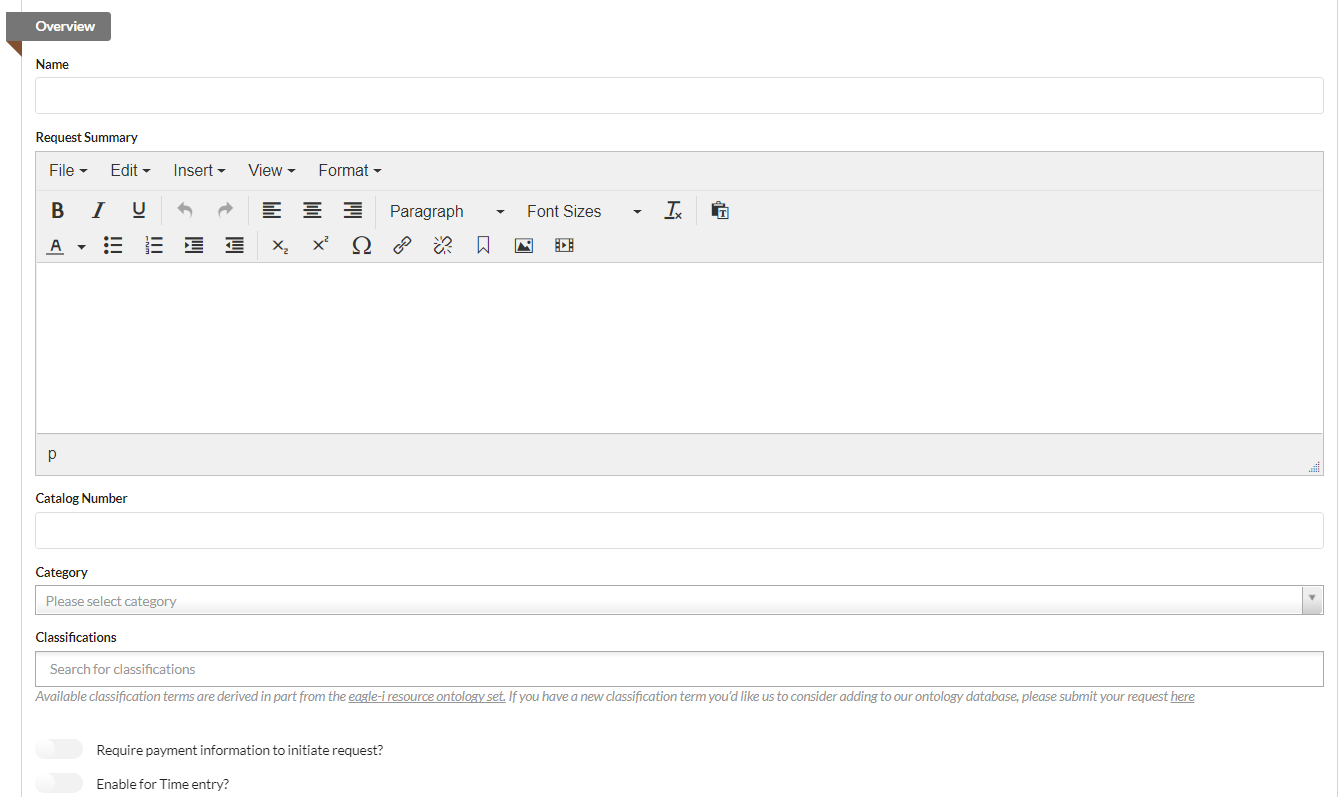Open the Format menu
Viewport: 1344px width, 797px height.
(x=349, y=171)
